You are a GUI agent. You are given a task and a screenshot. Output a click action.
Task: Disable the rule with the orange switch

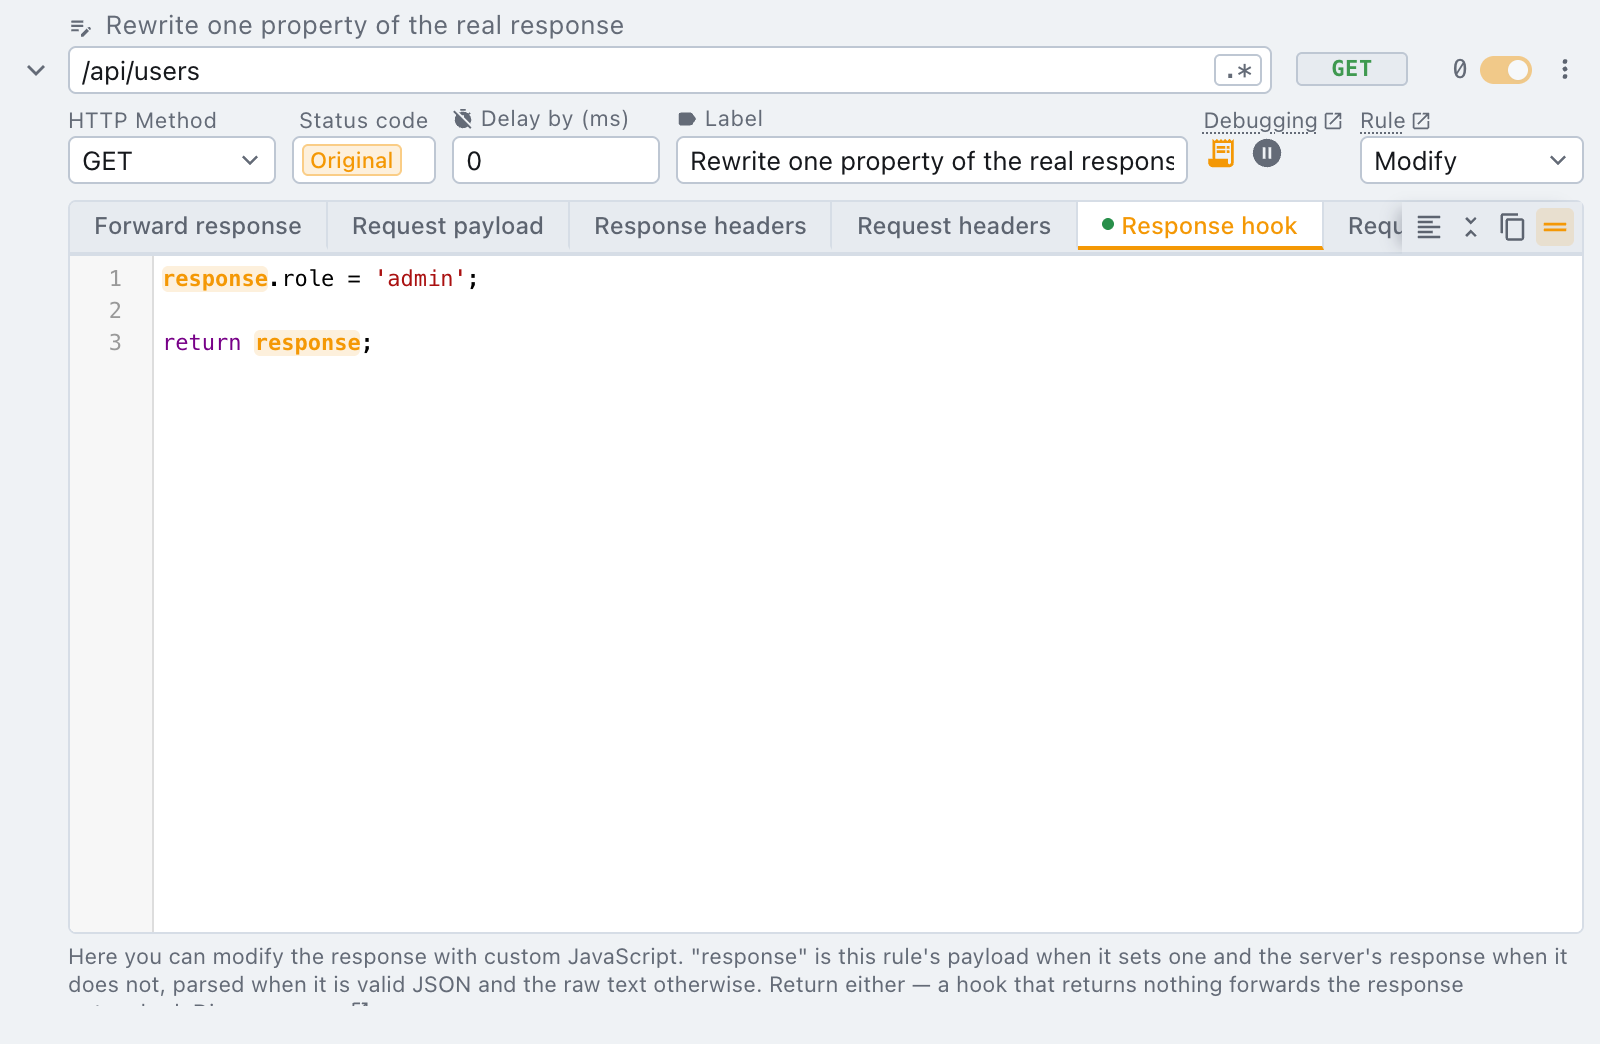pos(1506,69)
